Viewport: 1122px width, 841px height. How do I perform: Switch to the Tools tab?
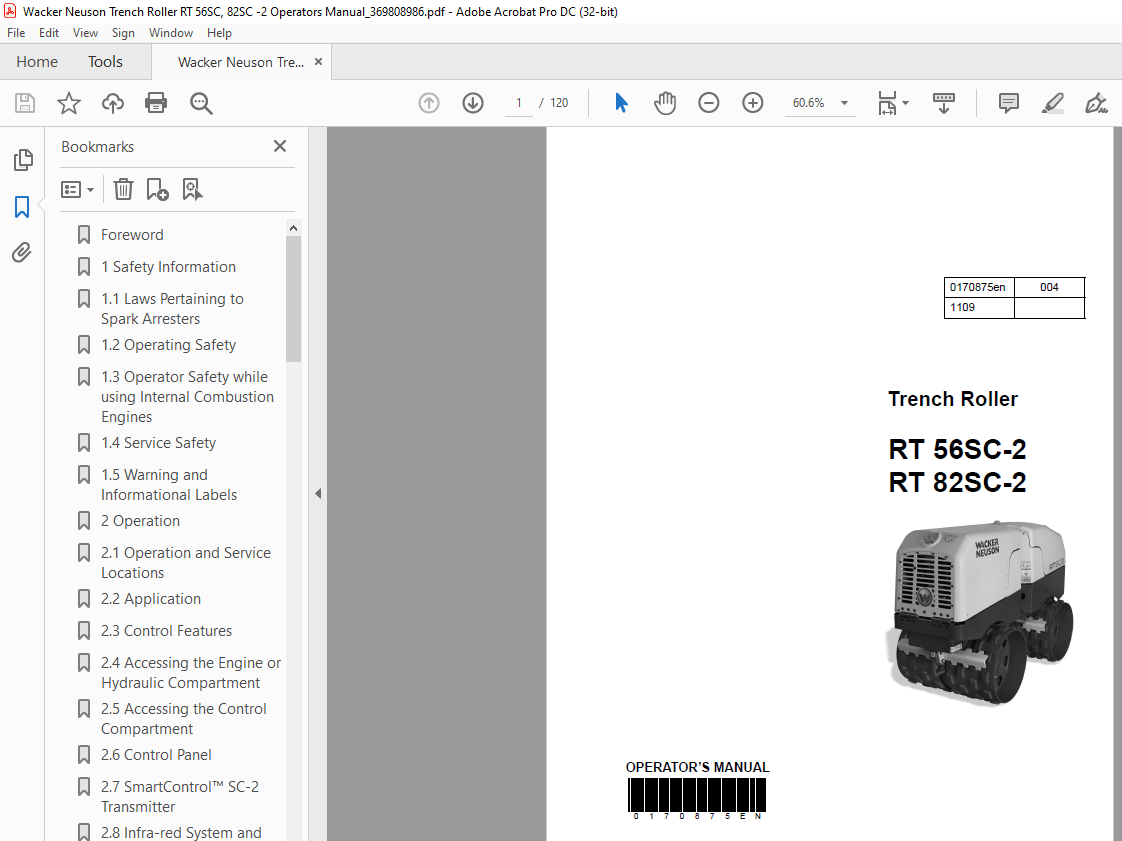[x=105, y=62]
